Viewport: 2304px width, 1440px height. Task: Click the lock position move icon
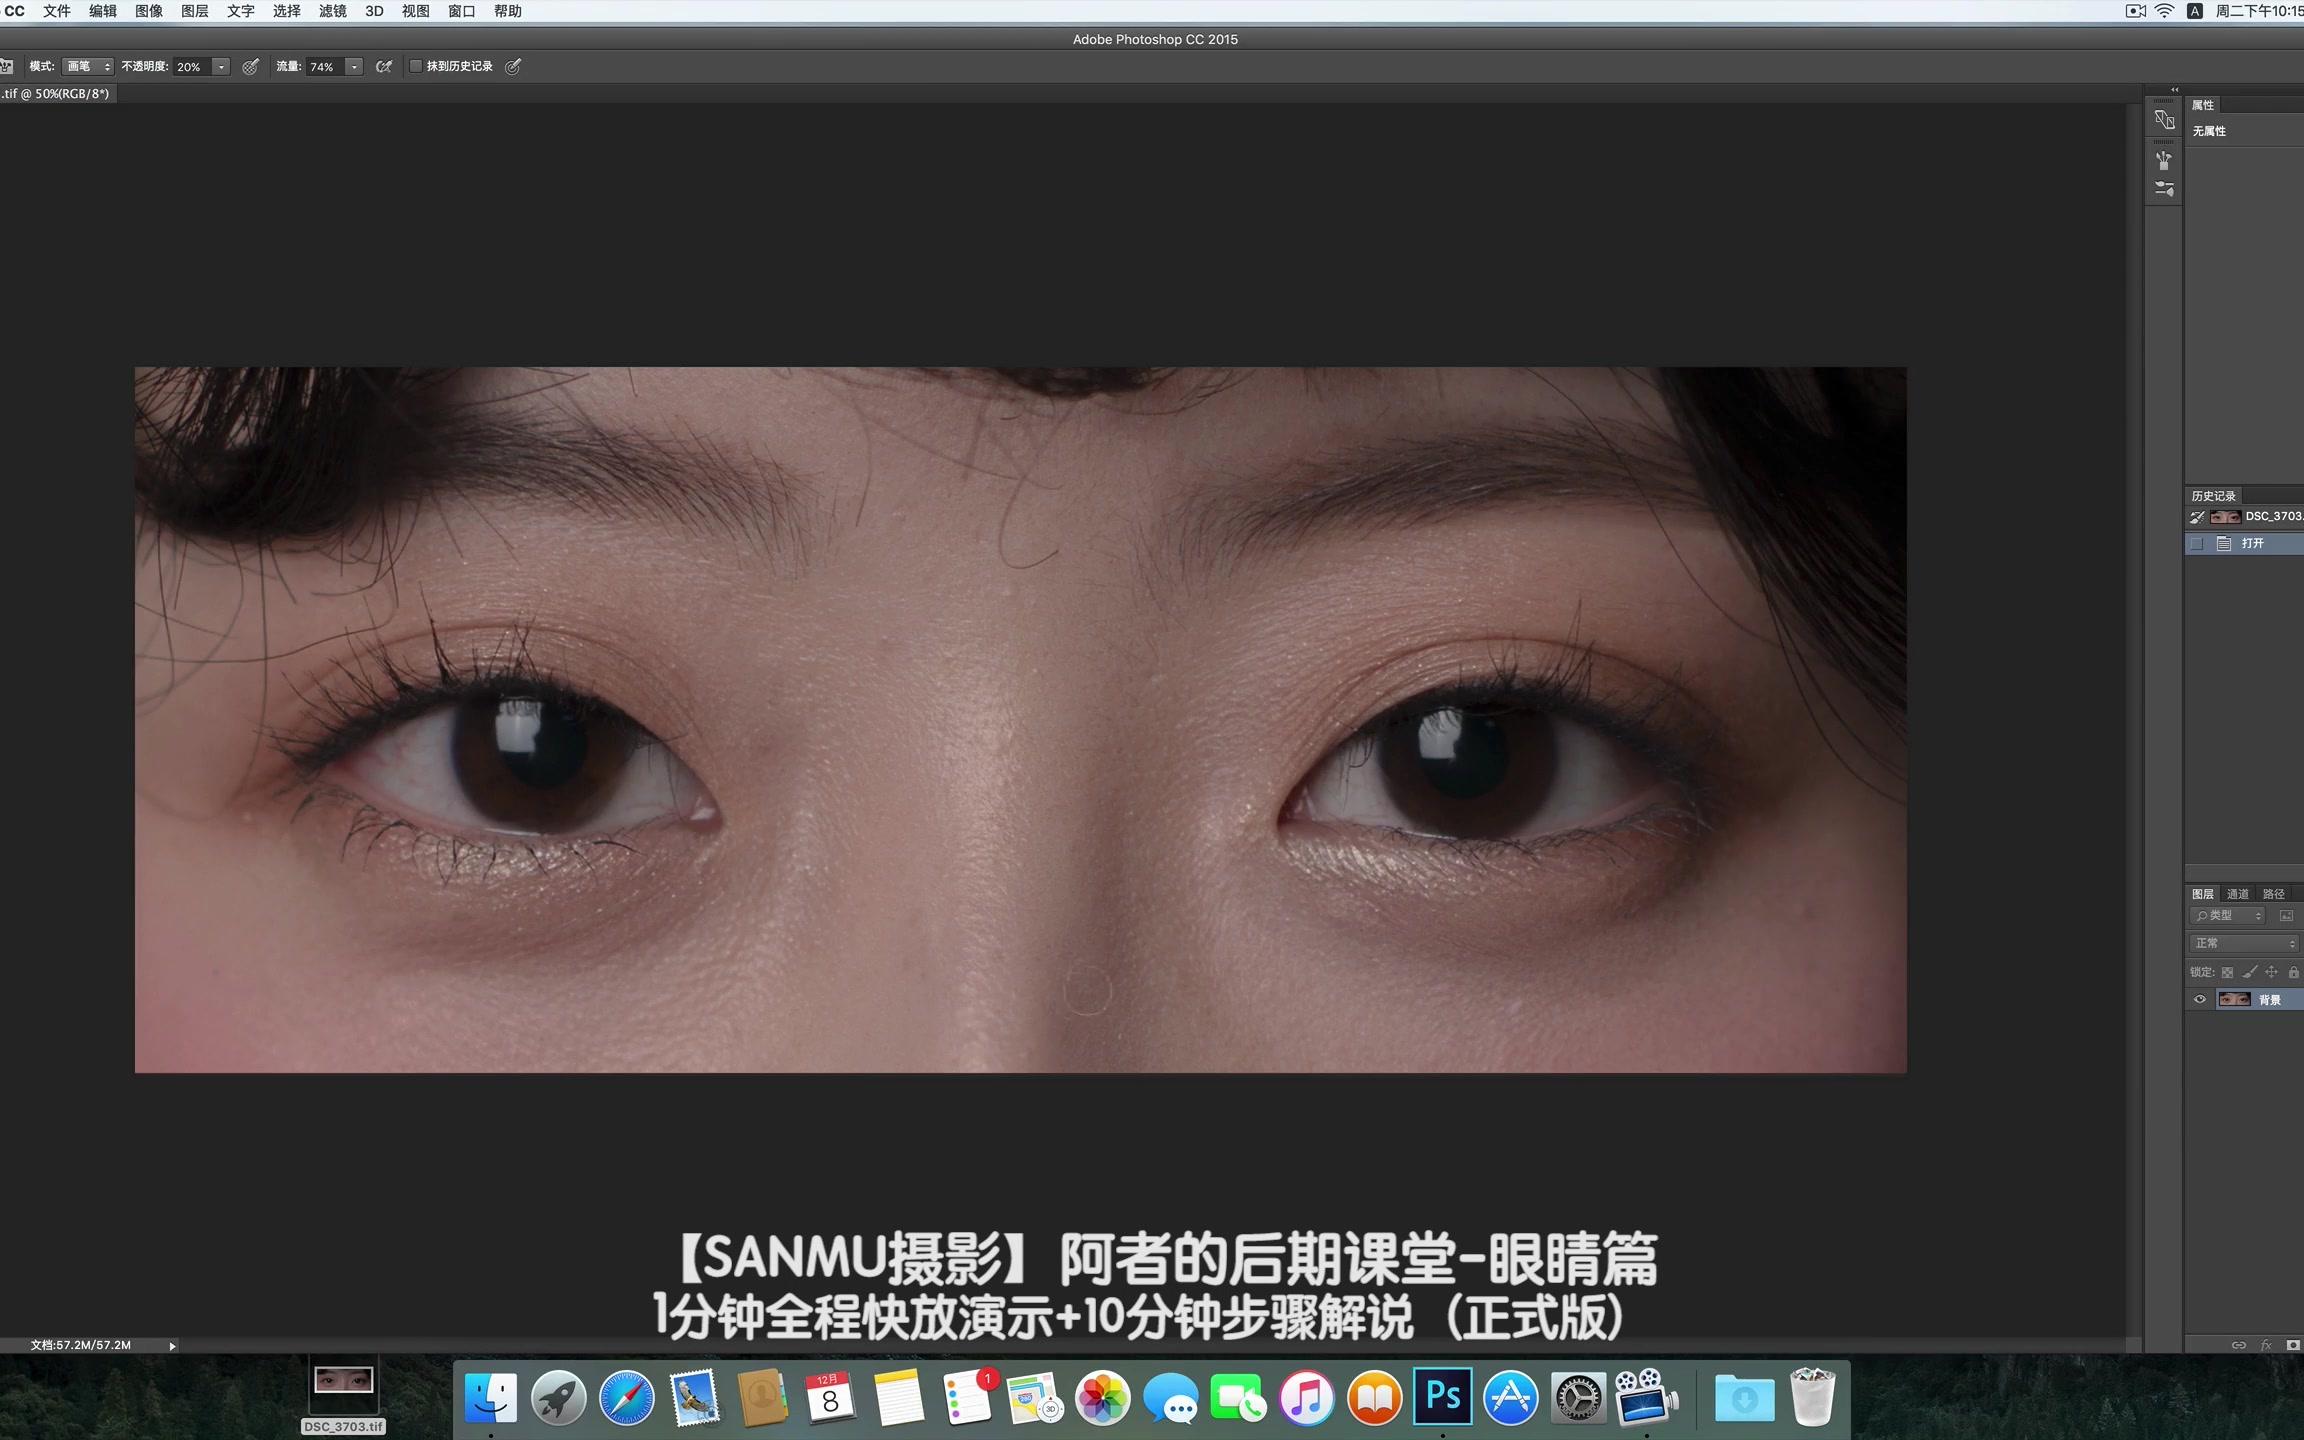2271,972
